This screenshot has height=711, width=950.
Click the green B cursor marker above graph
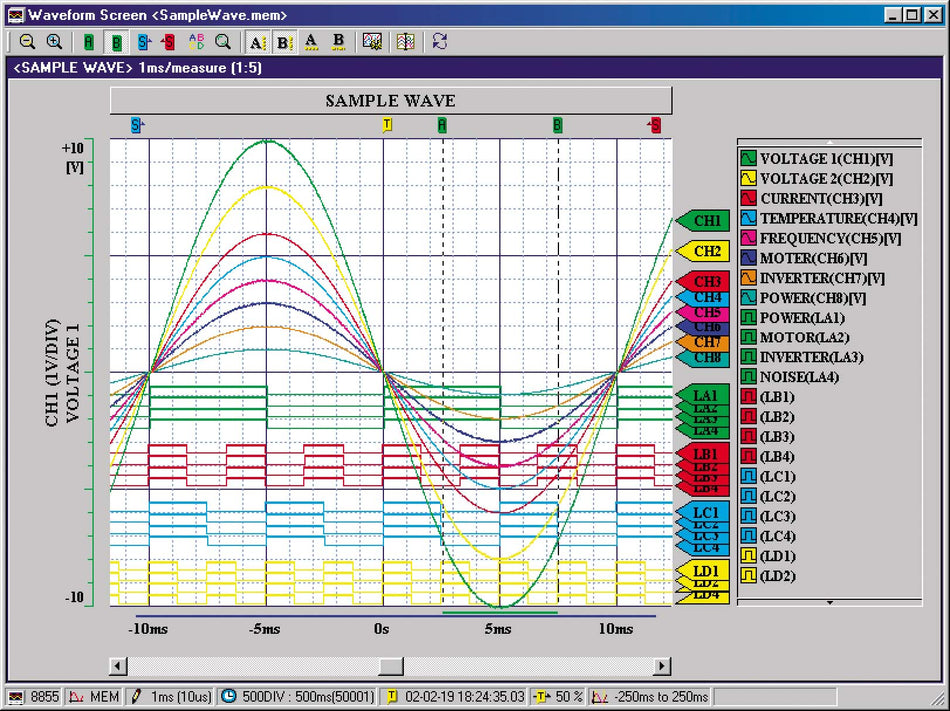coord(557,125)
